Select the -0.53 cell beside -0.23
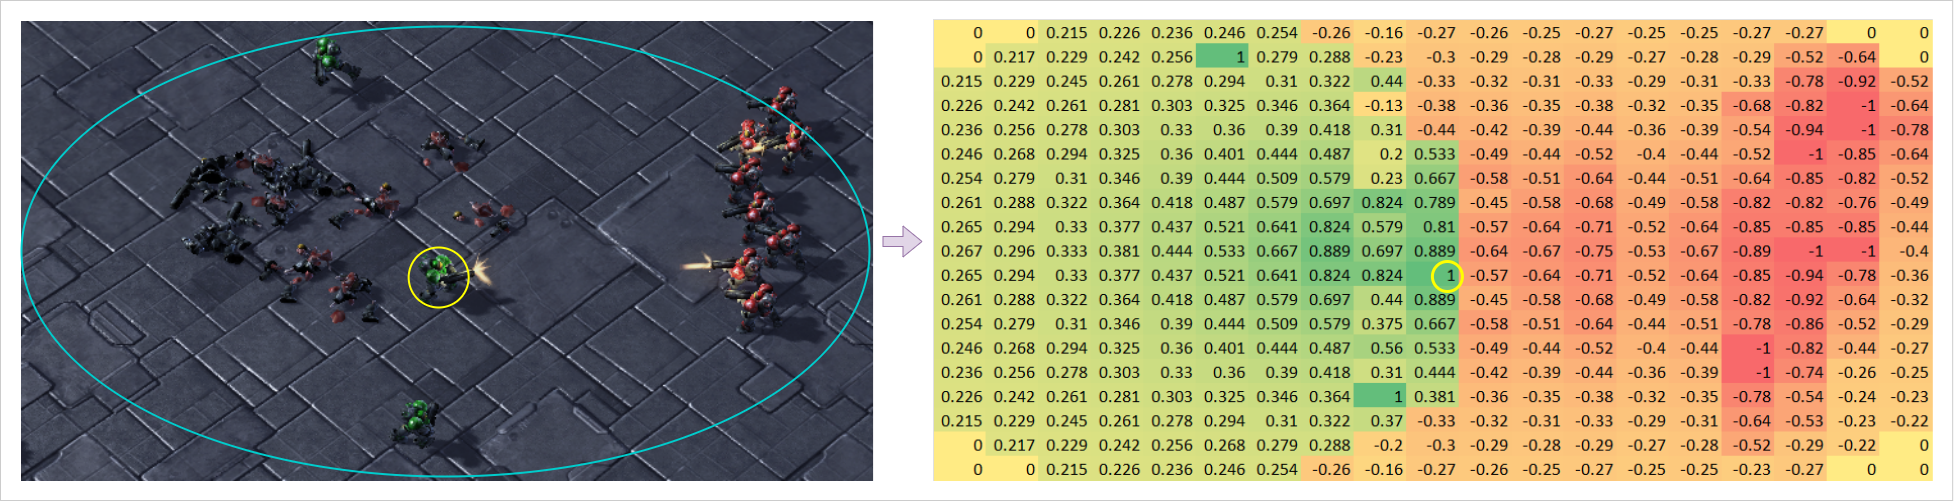Viewport: 1954px width, 502px height. click(x=1800, y=421)
